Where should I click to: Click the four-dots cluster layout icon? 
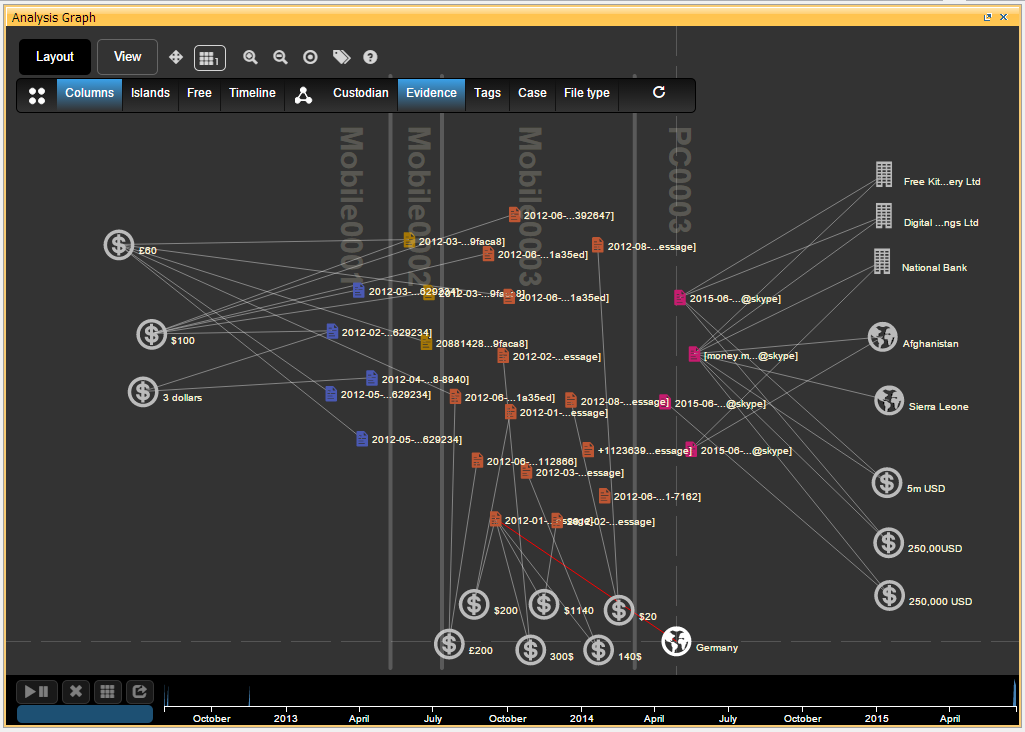click(x=37, y=95)
